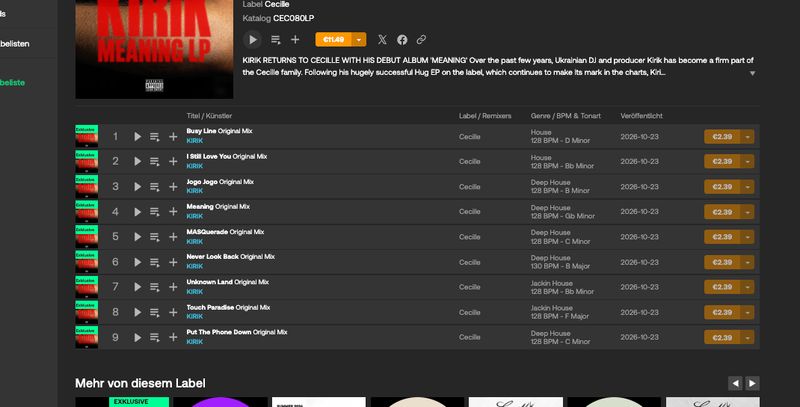Play track 1 Busy Line
This screenshot has height=407, width=800.
click(x=137, y=136)
